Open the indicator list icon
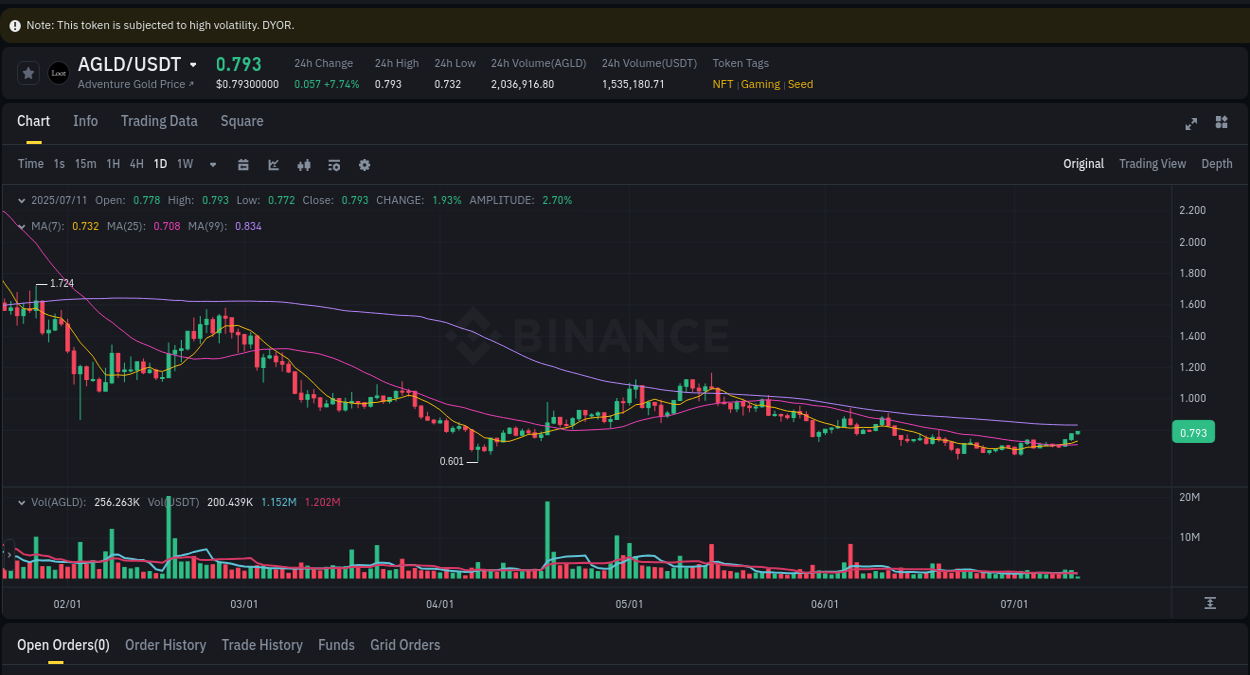This screenshot has width=1250, height=675. point(333,164)
